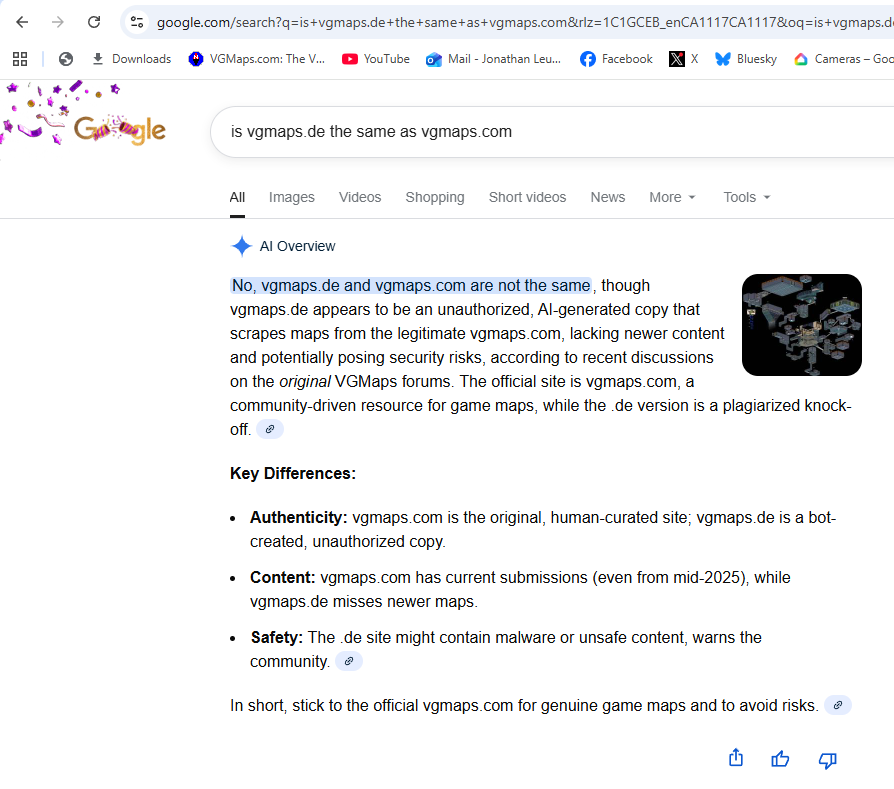Click the Google search input field
Screen dimensions: 894x789
550,131
